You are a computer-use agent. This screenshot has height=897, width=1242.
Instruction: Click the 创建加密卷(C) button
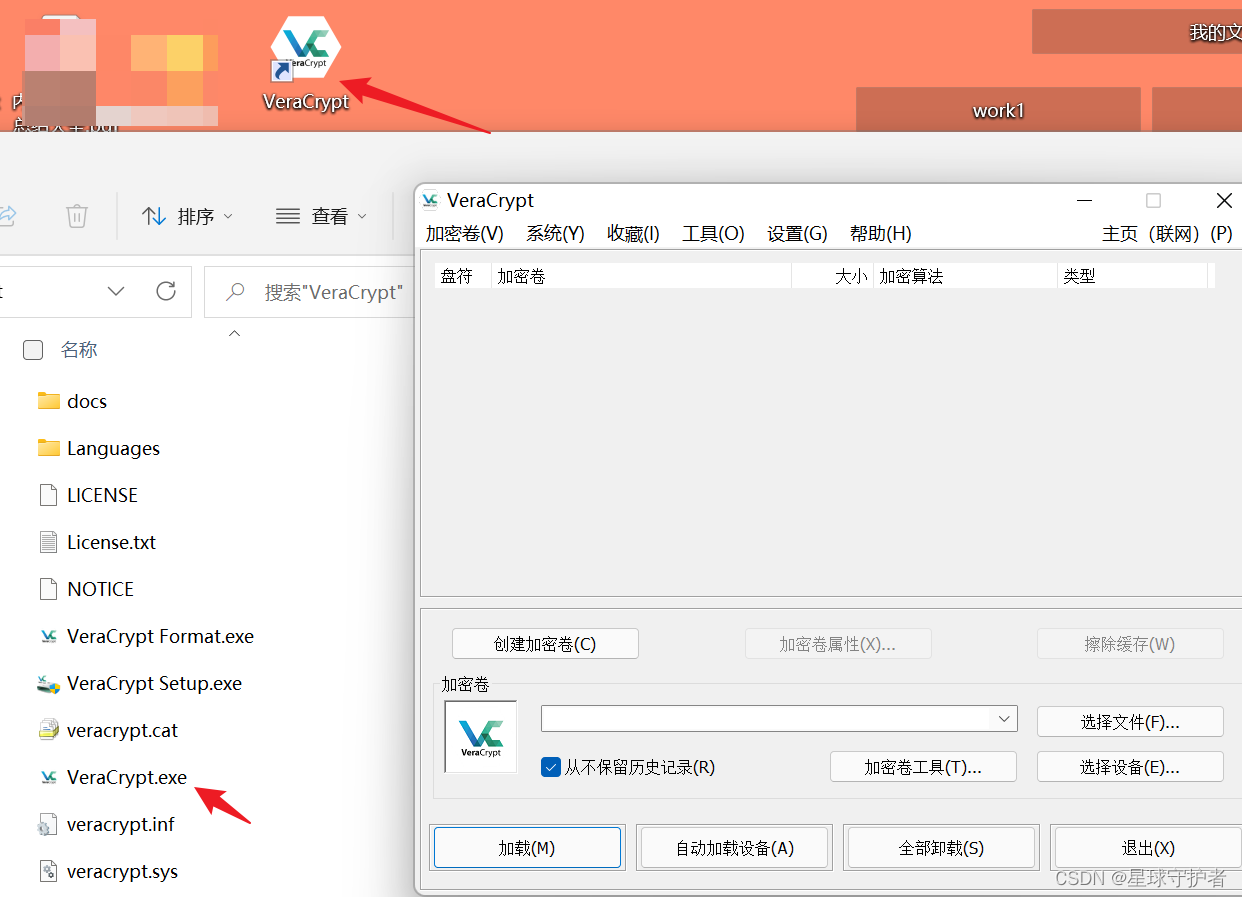tap(545, 644)
